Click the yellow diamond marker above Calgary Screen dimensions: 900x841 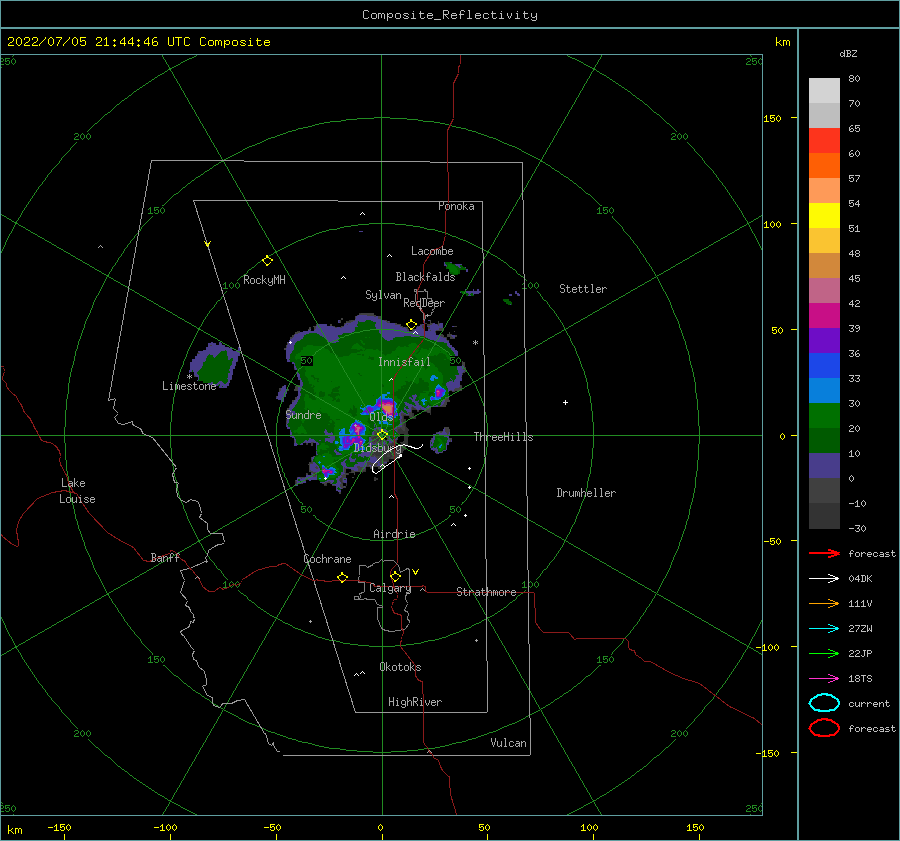click(x=395, y=576)
